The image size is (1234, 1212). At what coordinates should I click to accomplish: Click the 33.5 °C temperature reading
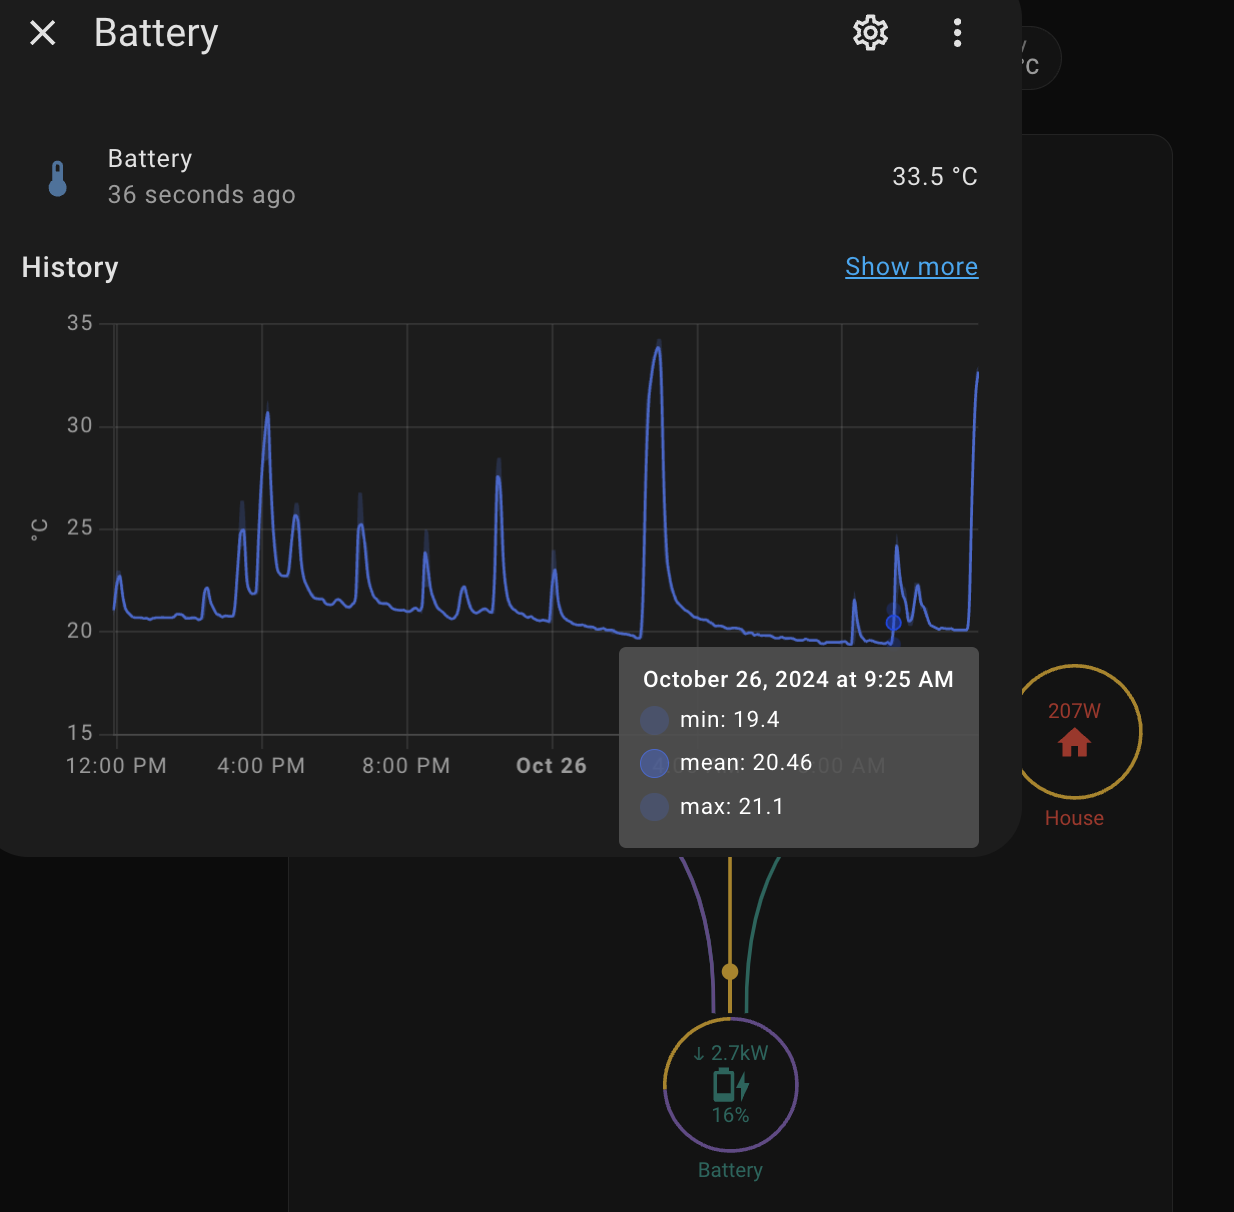pyautogui.click(x=935, y=177)
